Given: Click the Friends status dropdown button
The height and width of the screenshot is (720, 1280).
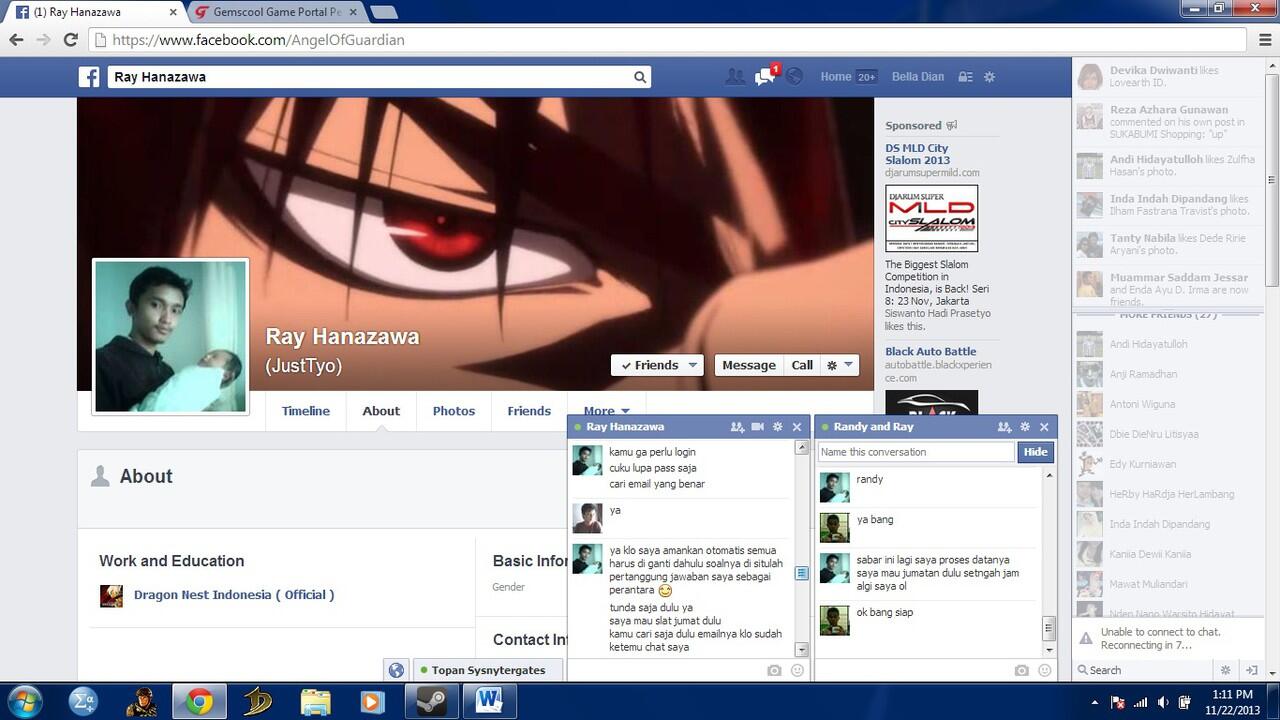Looking at the screenshot, I should pos(657,365).
